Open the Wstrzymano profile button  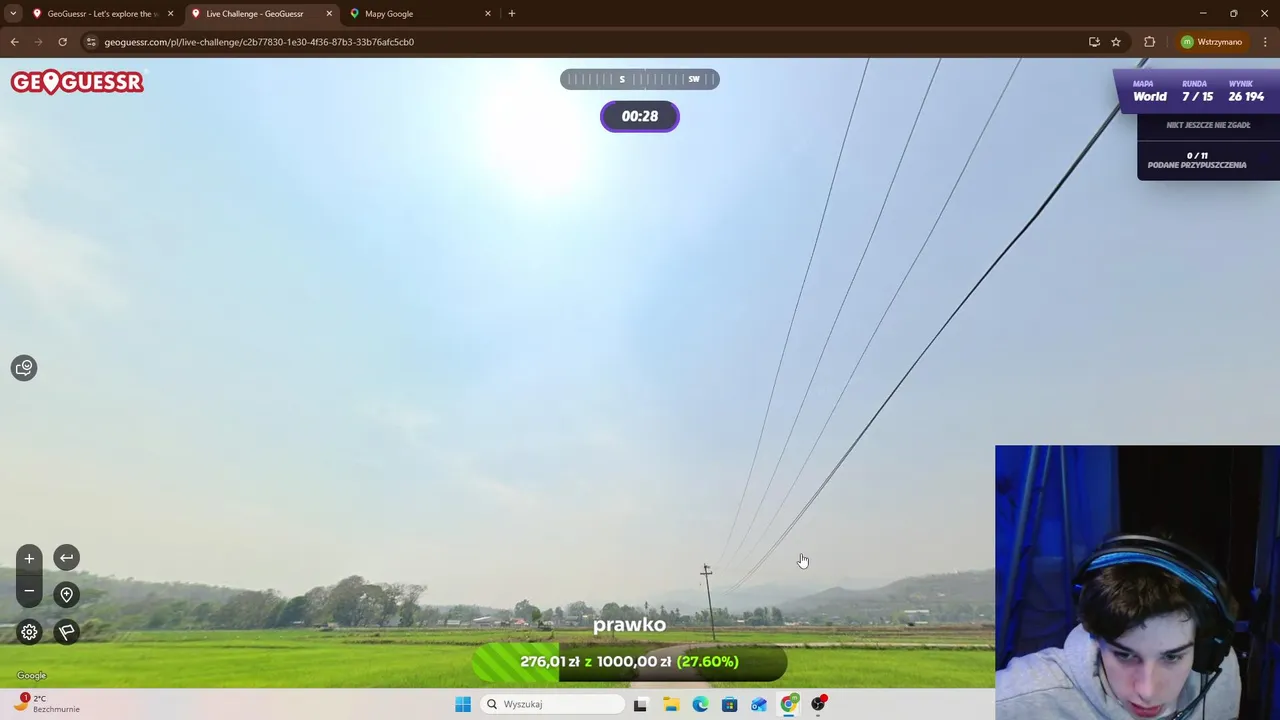coord(1211,42)
